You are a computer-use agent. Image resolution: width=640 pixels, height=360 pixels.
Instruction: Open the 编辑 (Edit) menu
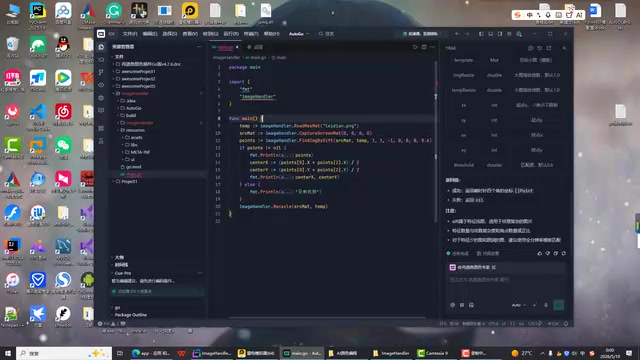[x=150, y=34]
